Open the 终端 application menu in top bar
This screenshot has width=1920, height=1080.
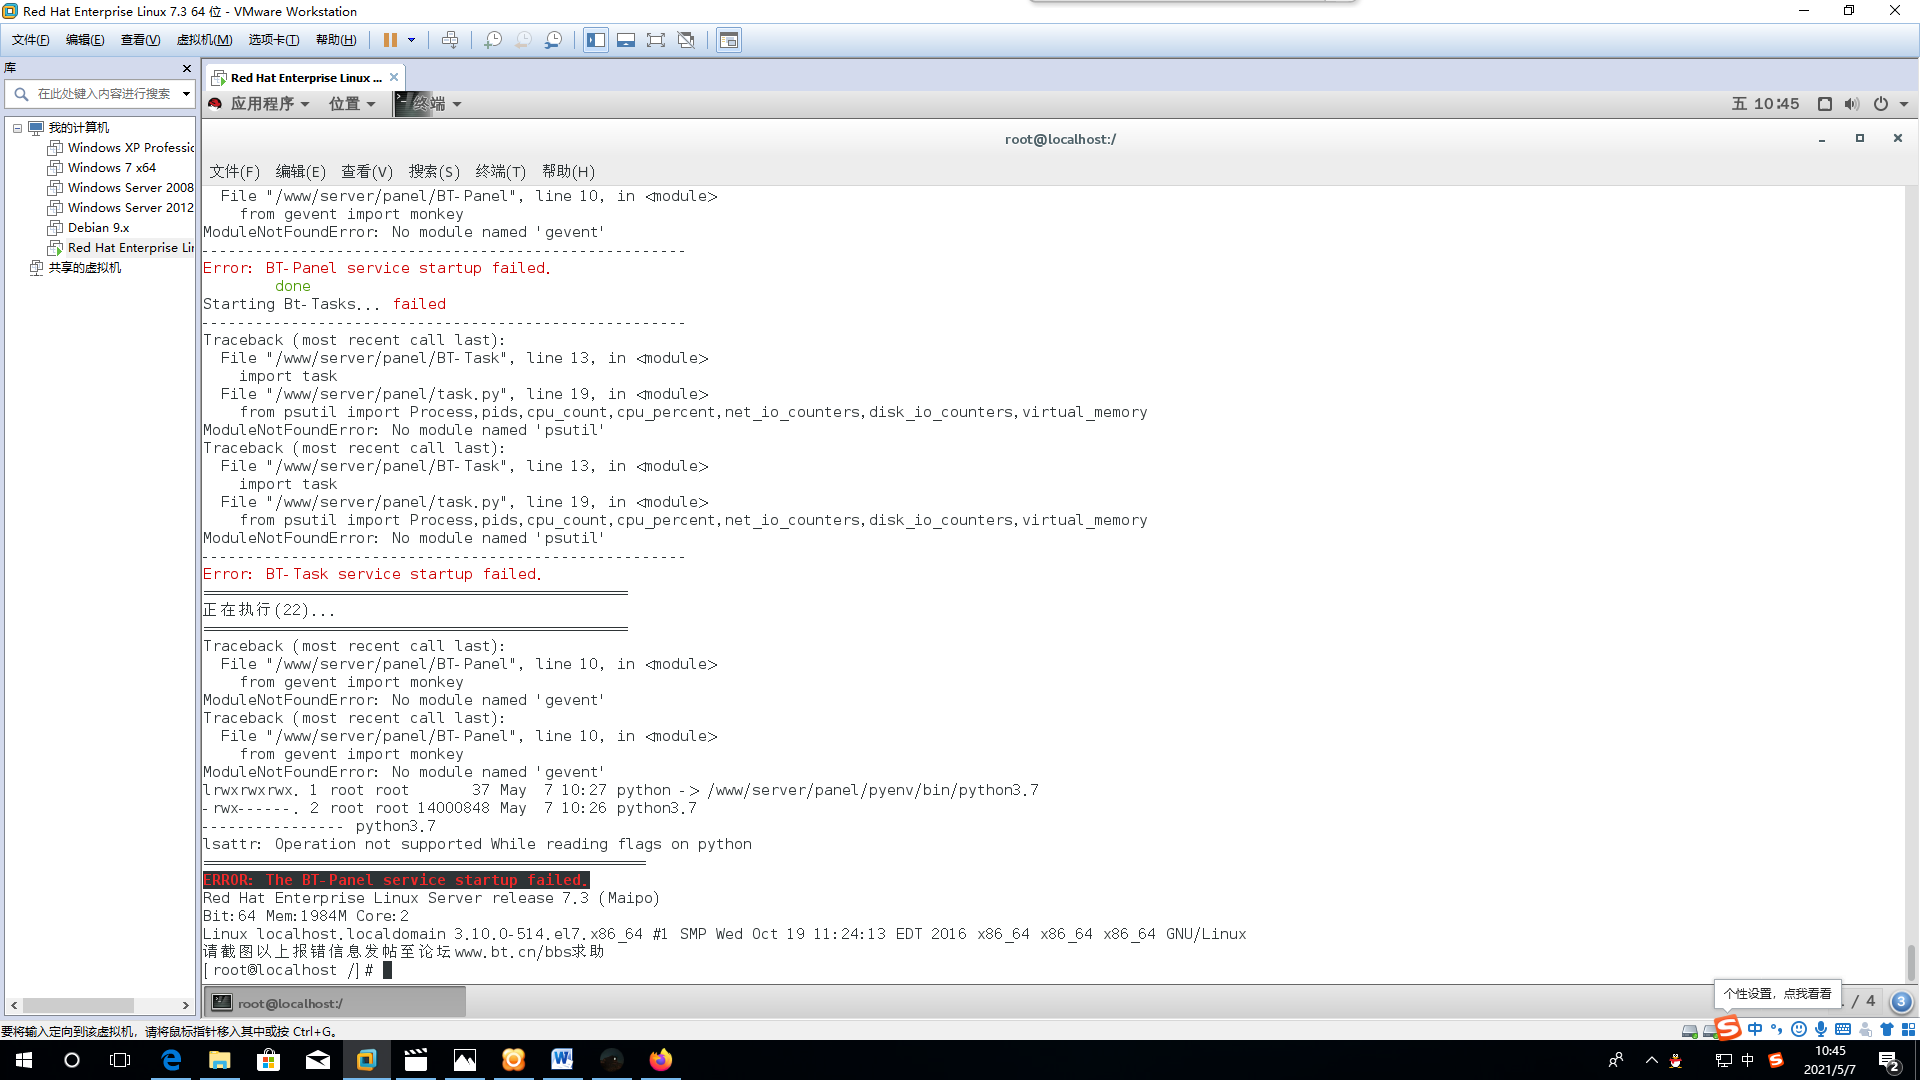tap(429, 104)
